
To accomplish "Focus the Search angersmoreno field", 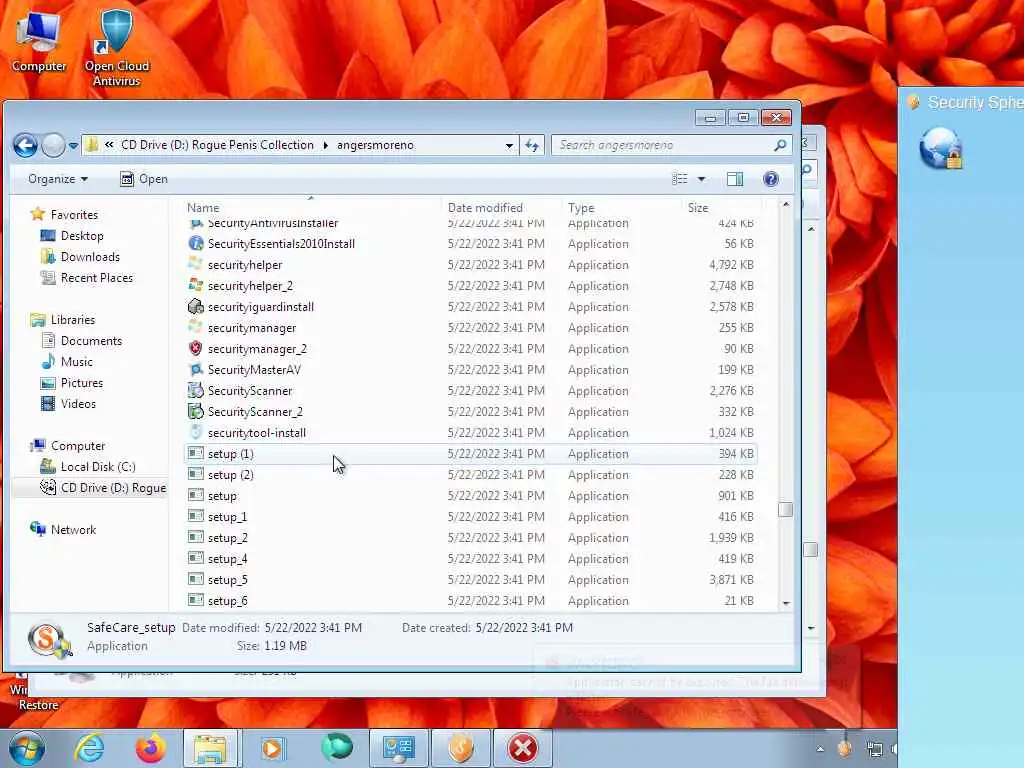I will coord(663,145).
